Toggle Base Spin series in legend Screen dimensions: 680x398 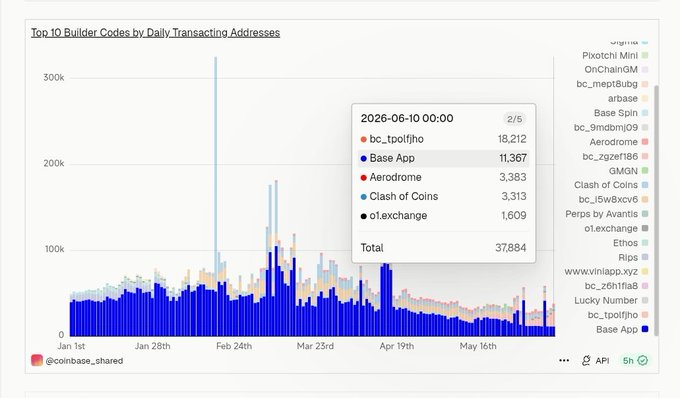click(621, 113)
